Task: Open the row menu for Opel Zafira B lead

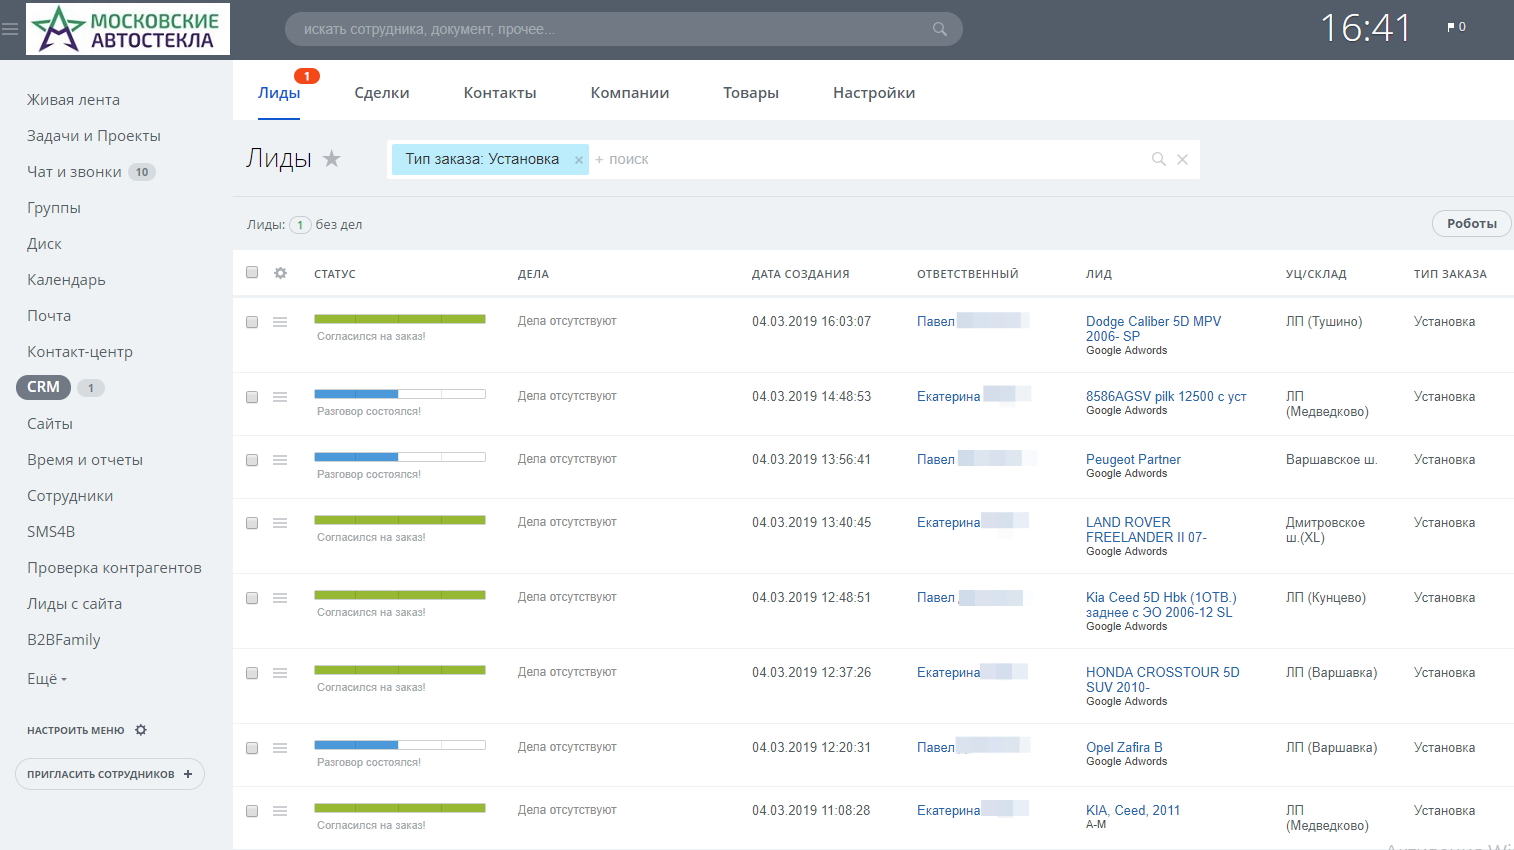Action: click(280, 748)
